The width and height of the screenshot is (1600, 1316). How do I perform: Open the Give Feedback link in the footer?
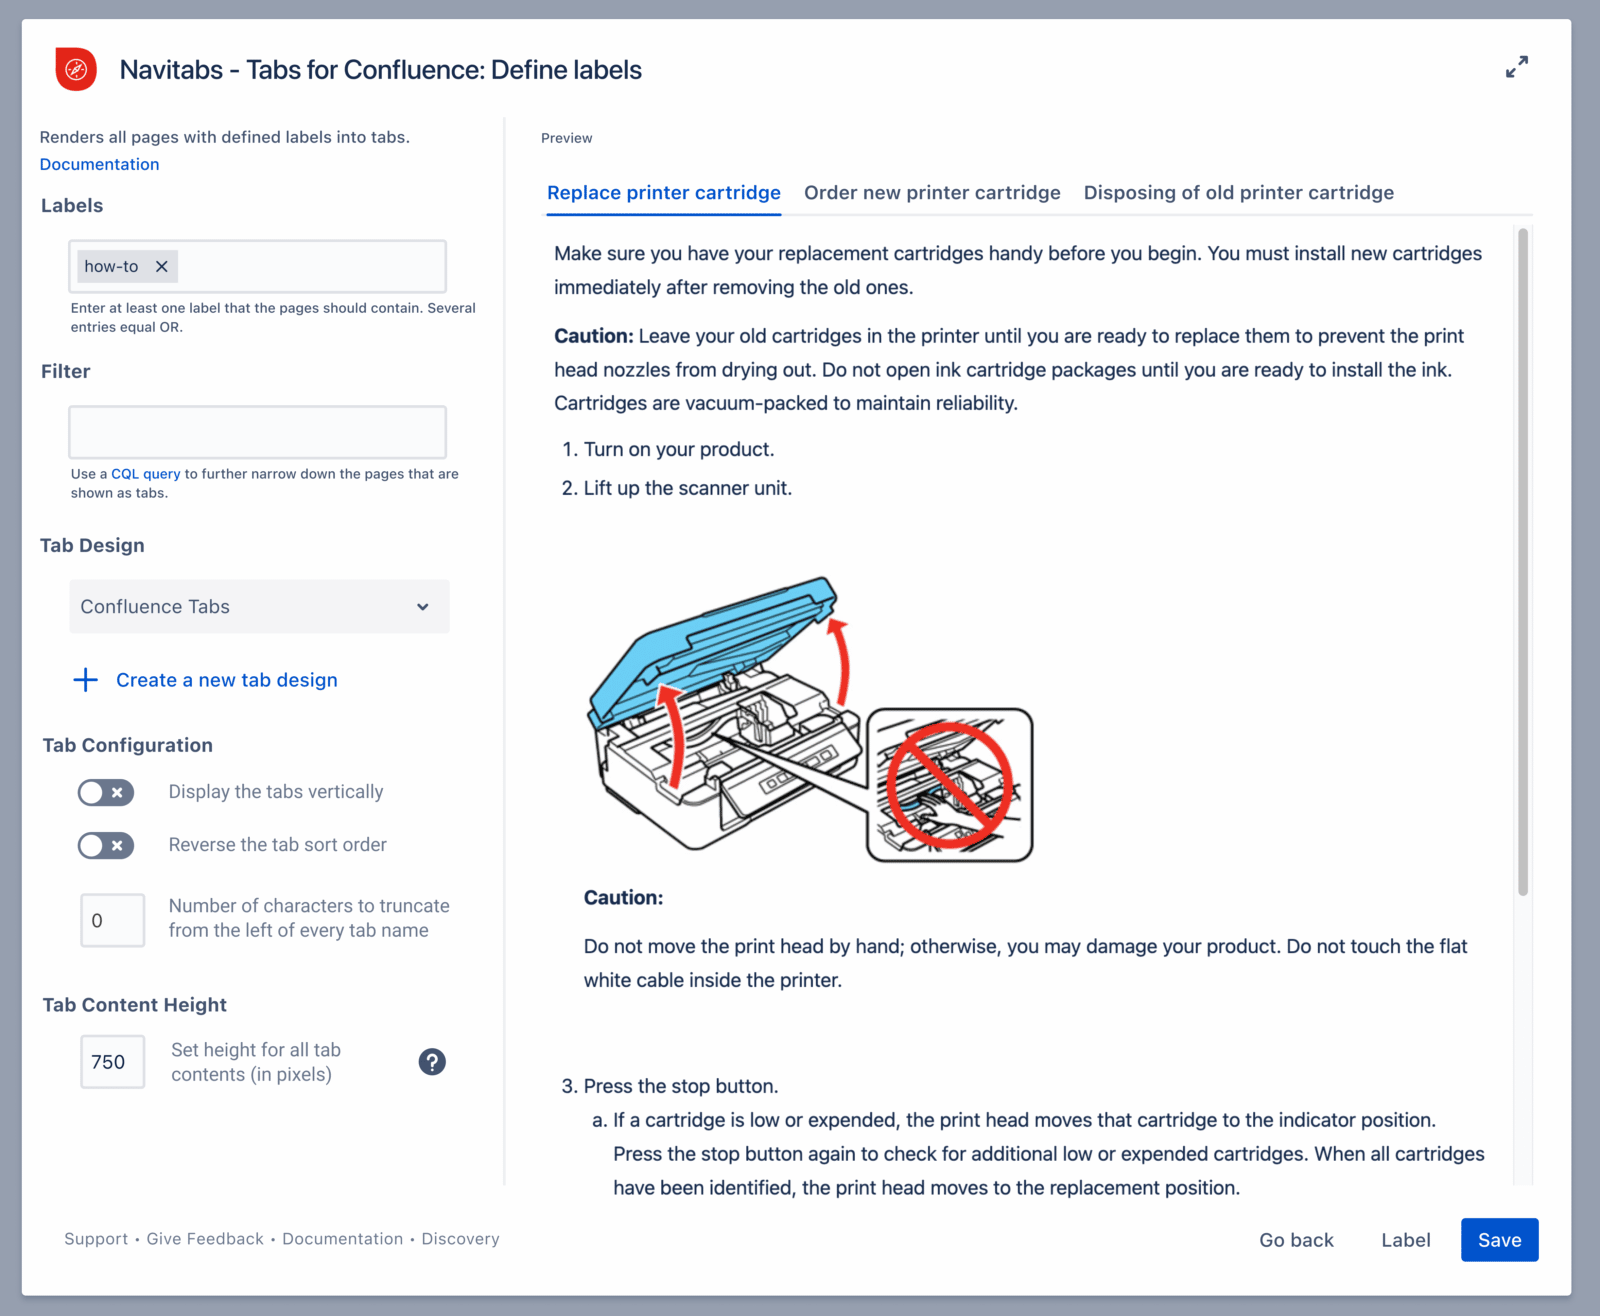[x=204, y=1239]
